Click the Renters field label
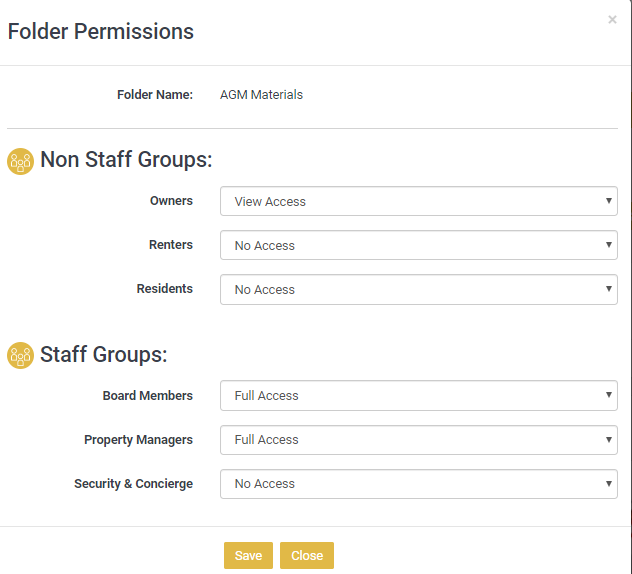This screenshot has width=632, height=574. click(x=170, y=245)
